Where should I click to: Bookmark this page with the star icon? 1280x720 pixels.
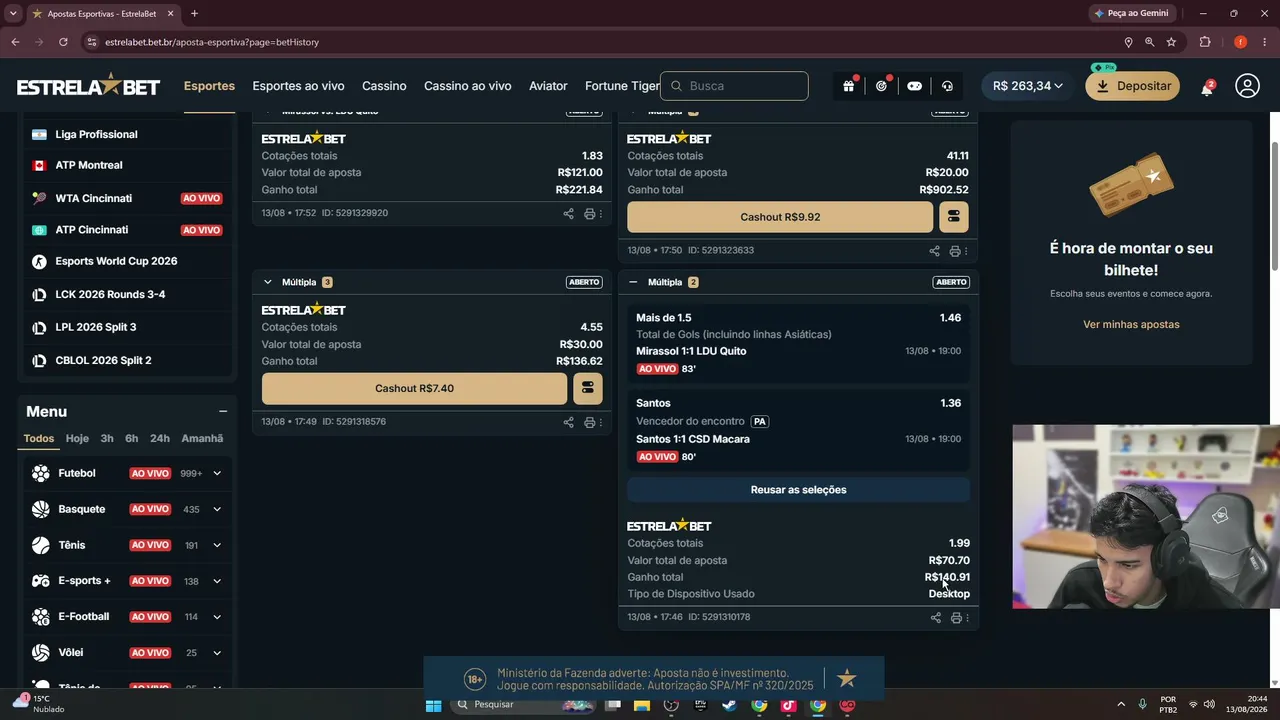1171,42
